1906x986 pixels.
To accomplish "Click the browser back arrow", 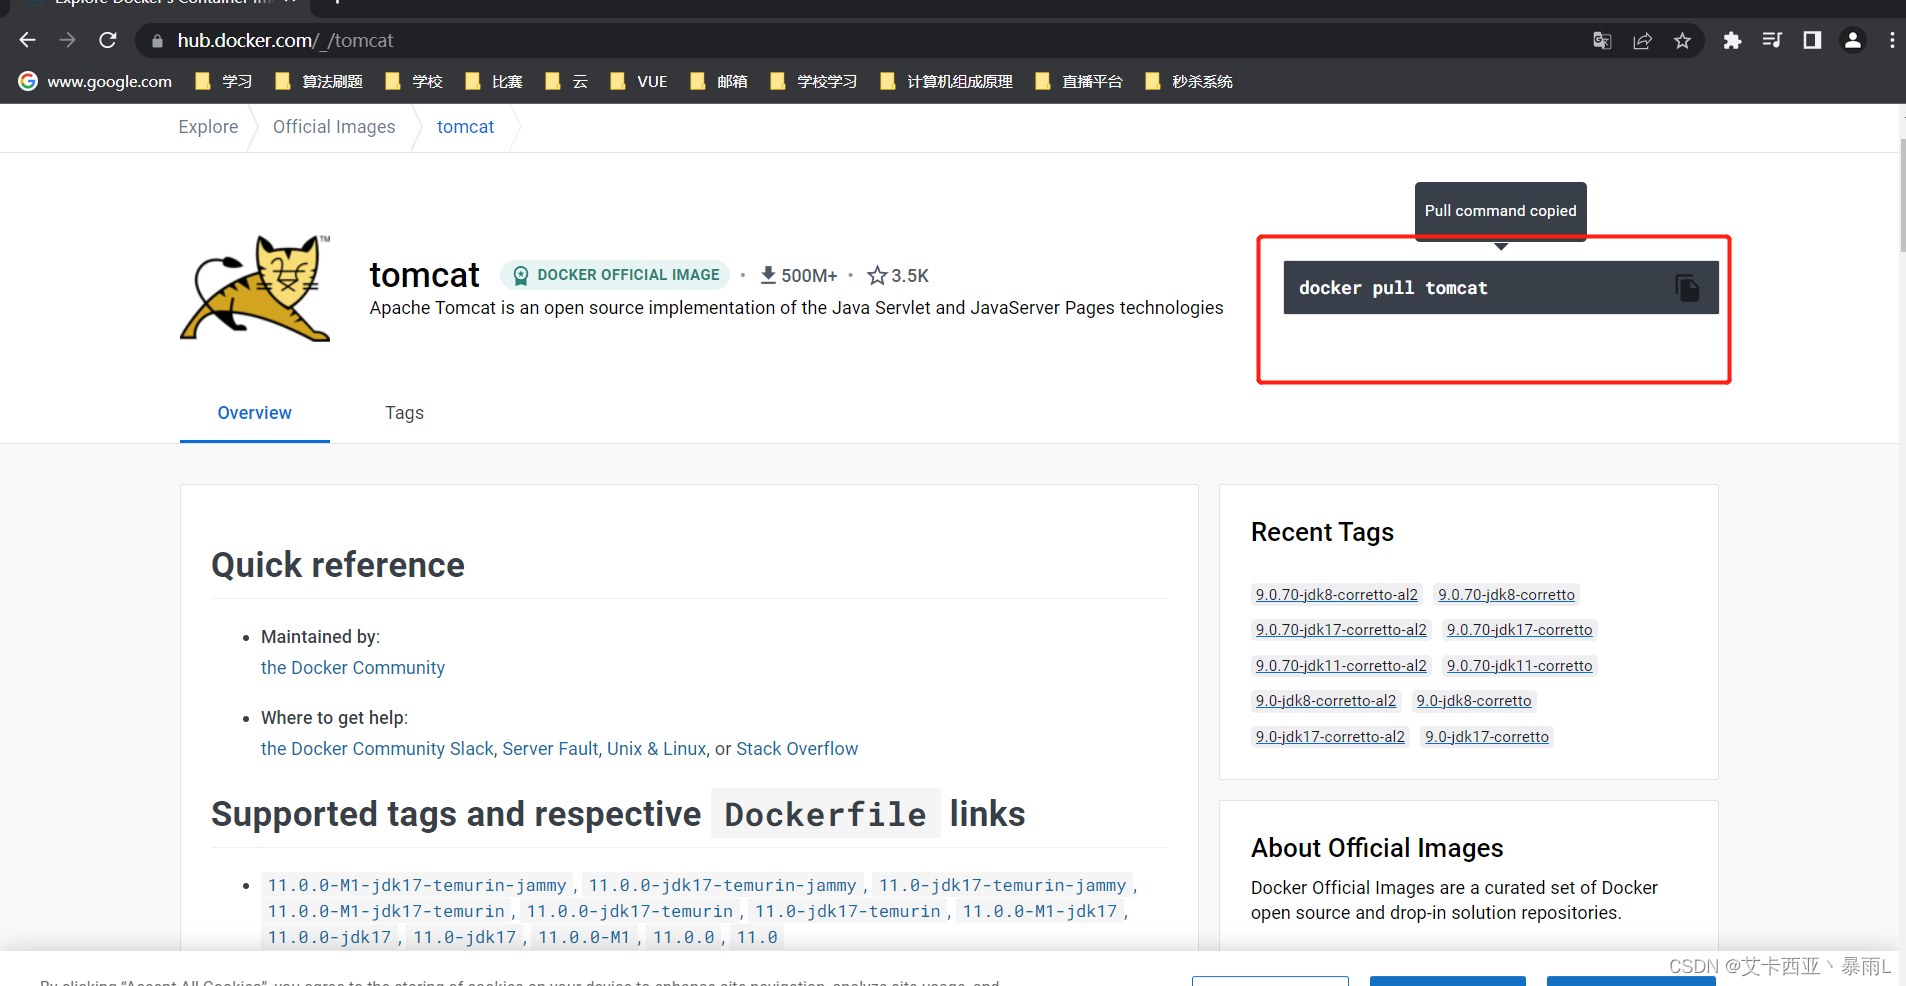I will [28, 40].
